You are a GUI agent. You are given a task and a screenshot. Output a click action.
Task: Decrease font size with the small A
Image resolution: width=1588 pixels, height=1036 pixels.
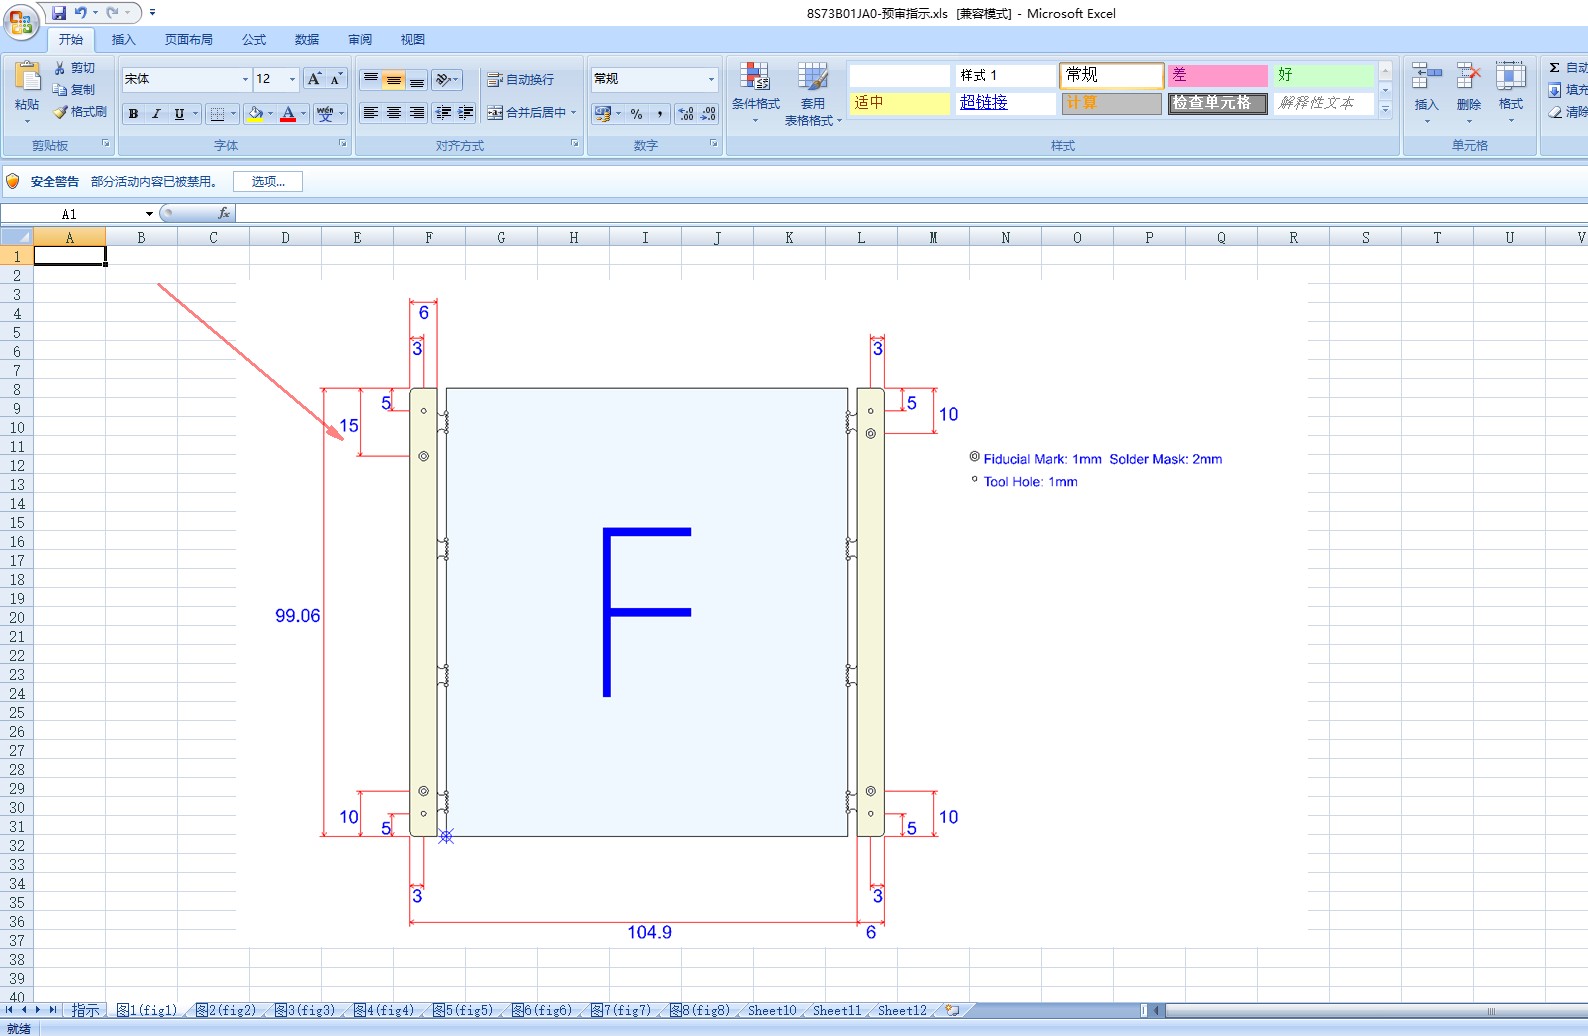[336, 79]
